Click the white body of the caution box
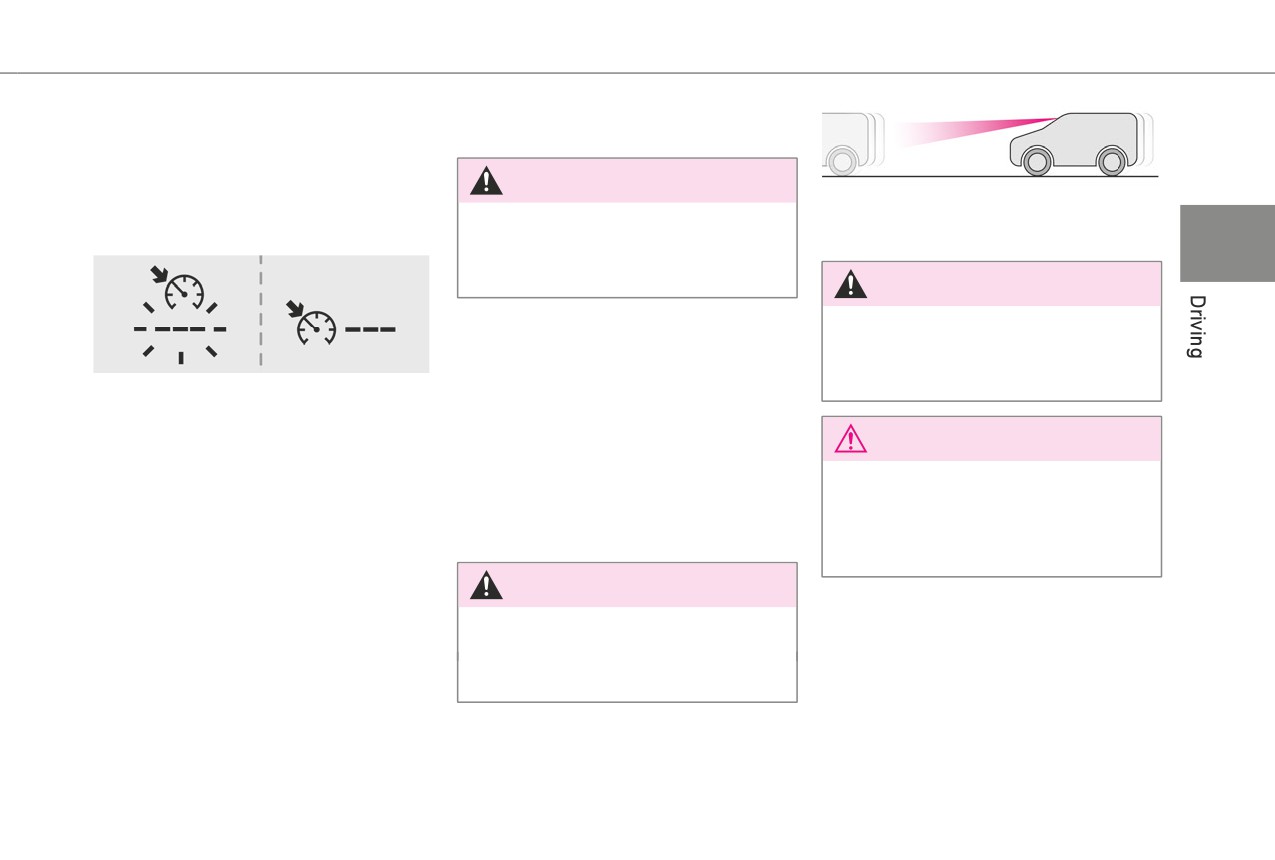1275x860 pixels. coord(991,518)
